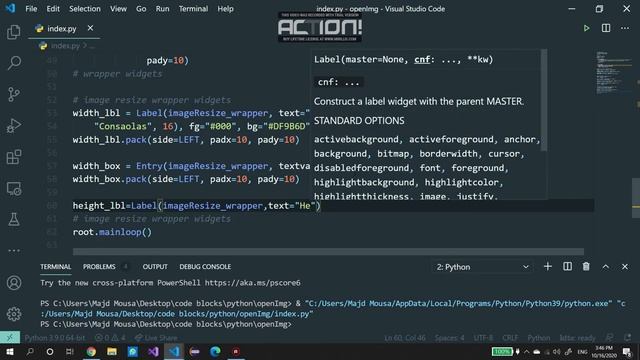Open the Run and Debug view

pyautogui.click(x=13, y=126)
